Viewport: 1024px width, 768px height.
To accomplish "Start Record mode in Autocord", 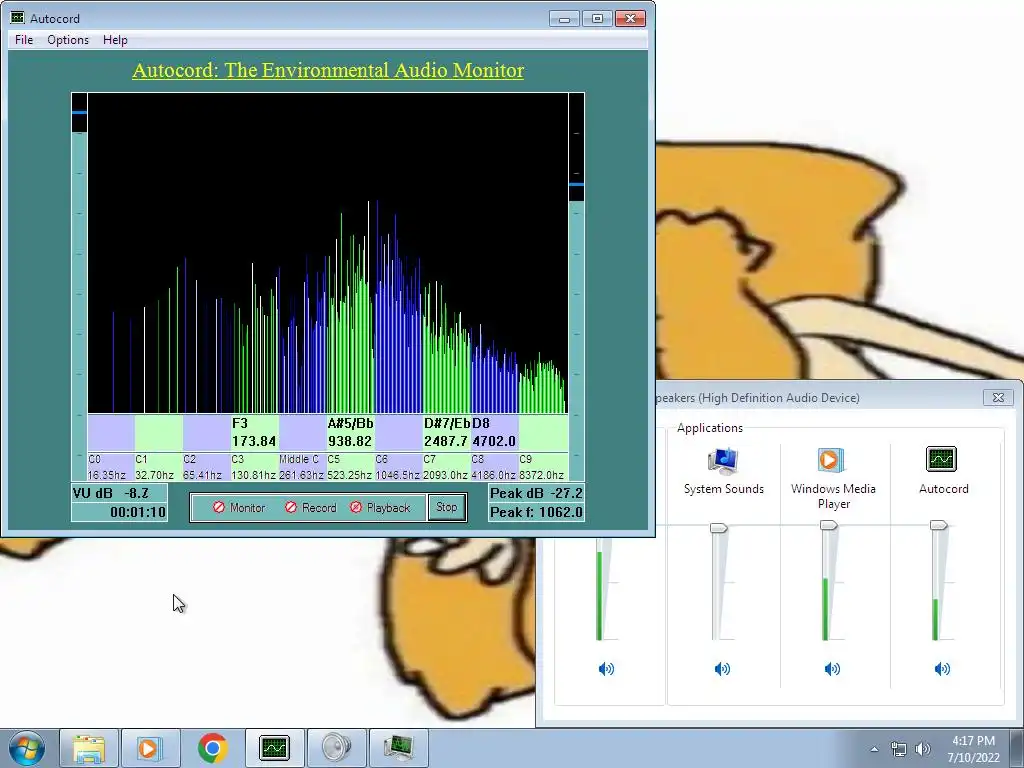I will [310, 507].
